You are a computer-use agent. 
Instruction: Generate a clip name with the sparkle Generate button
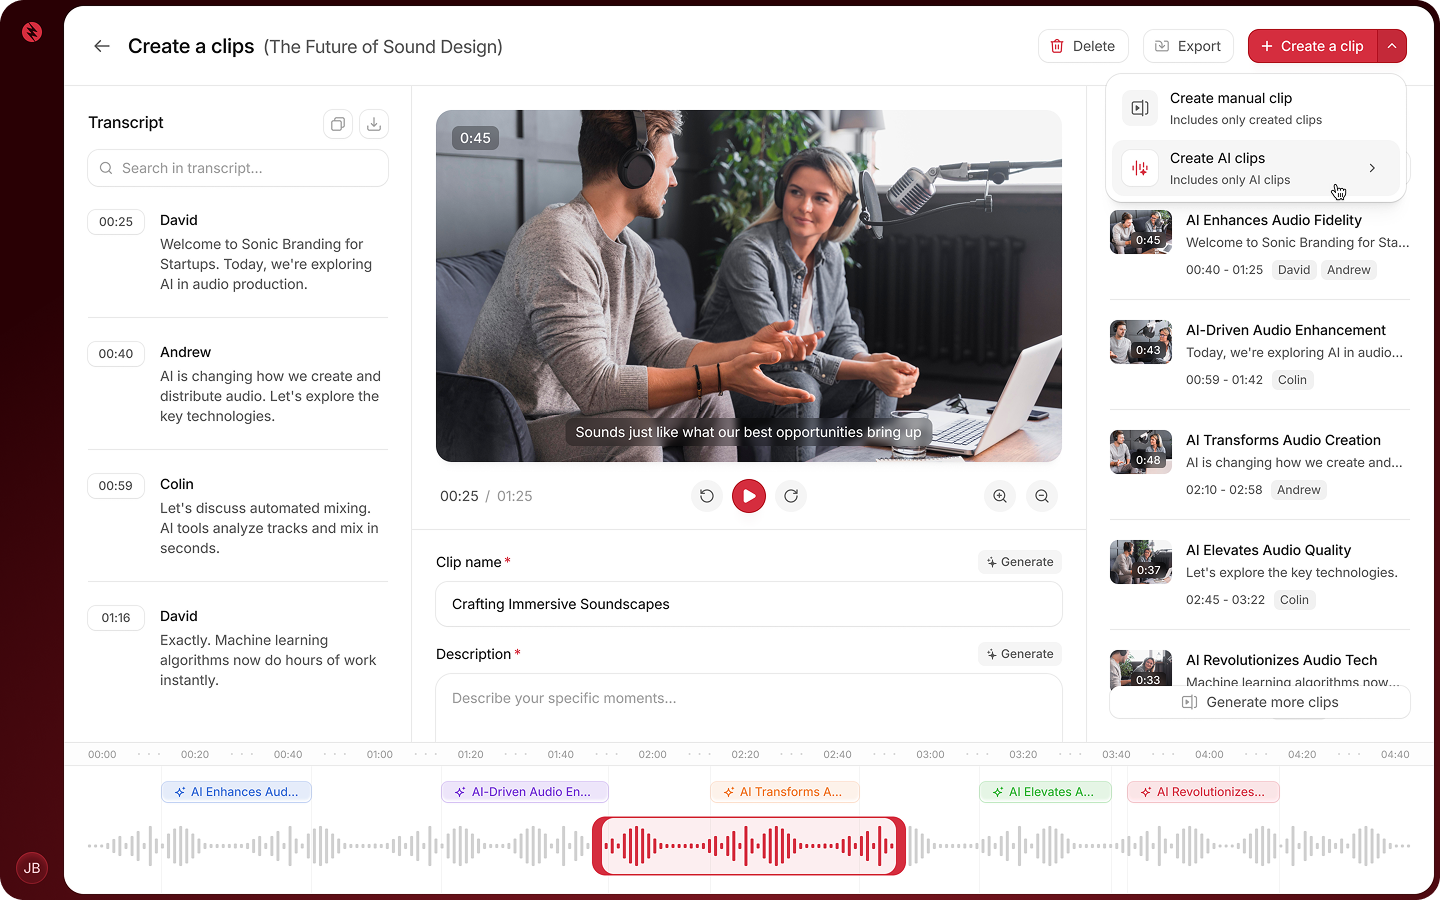tap(1019, 561)
